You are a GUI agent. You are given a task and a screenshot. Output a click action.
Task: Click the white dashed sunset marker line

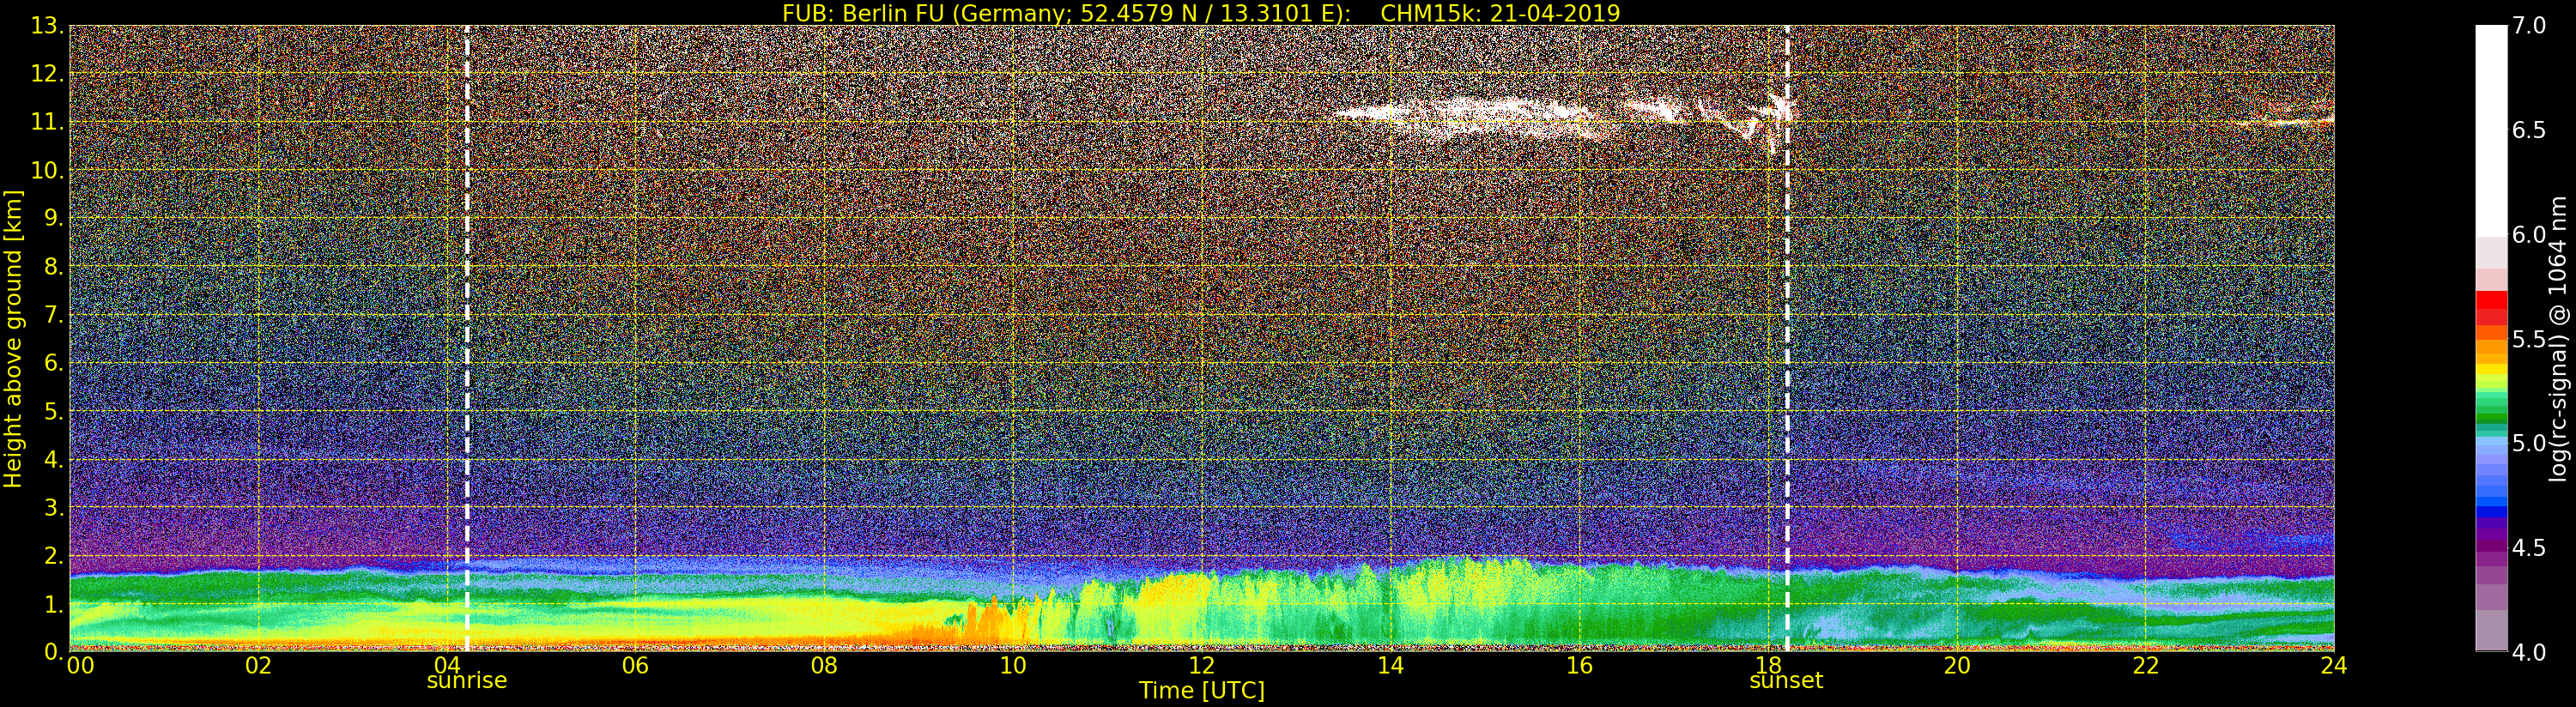[1787, 339]
